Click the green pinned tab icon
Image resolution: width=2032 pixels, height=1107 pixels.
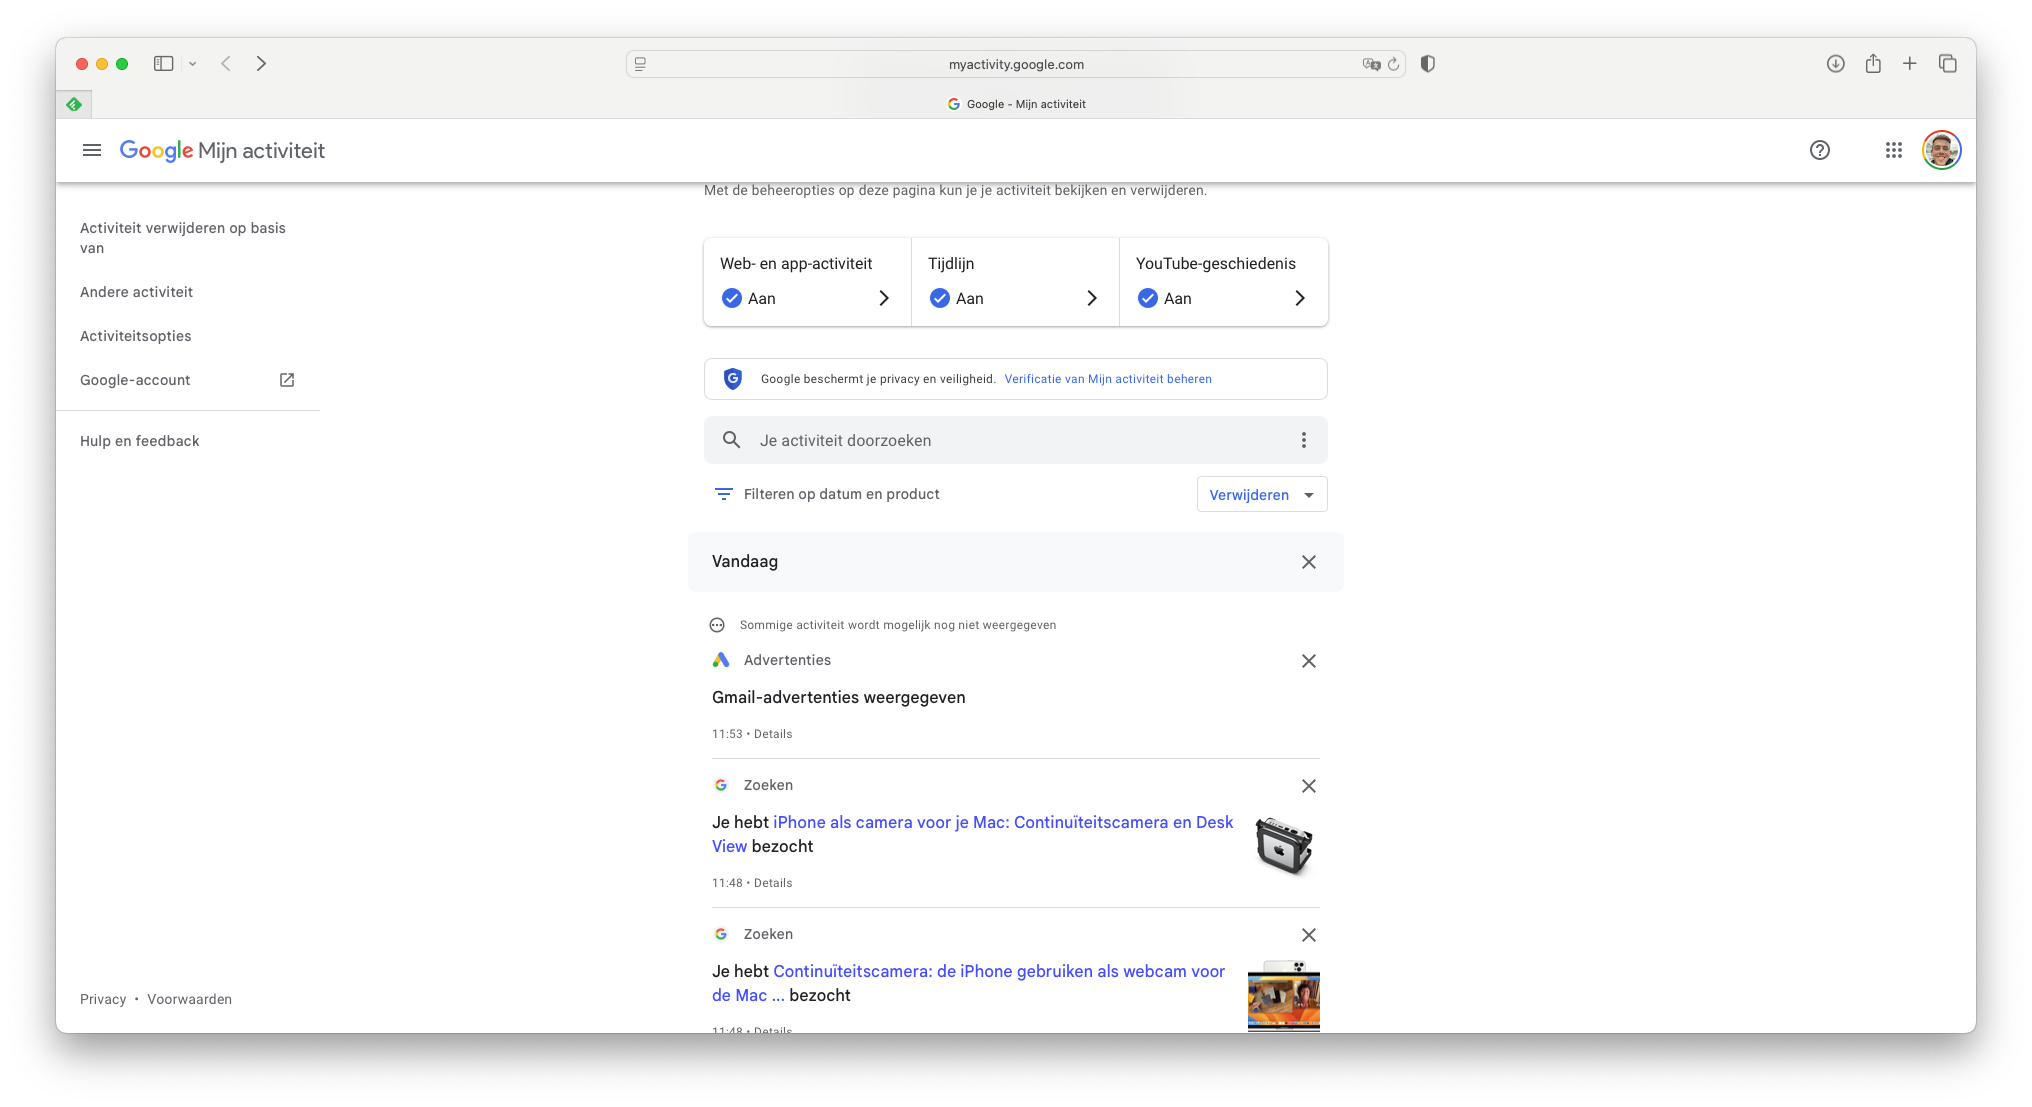click(x=74, y=104)
